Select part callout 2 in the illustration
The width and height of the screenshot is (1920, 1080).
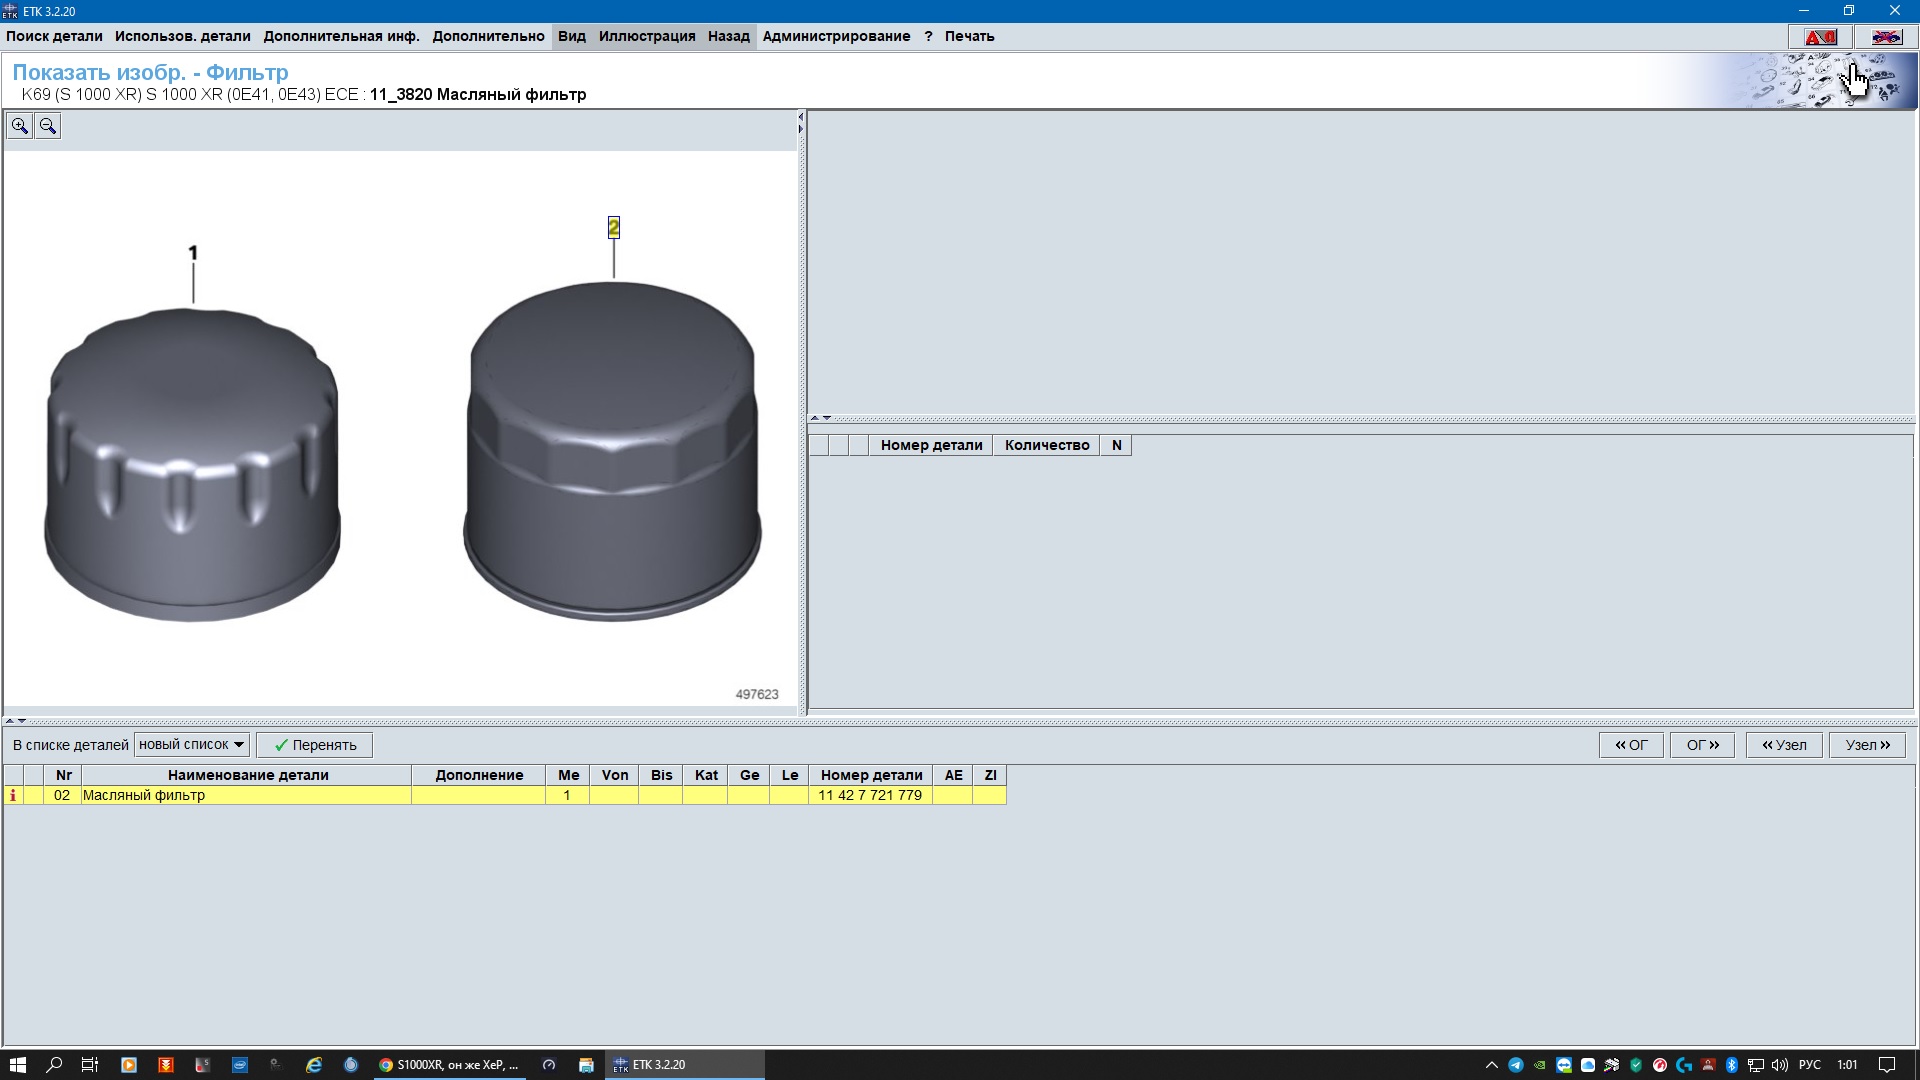[613, 228]
